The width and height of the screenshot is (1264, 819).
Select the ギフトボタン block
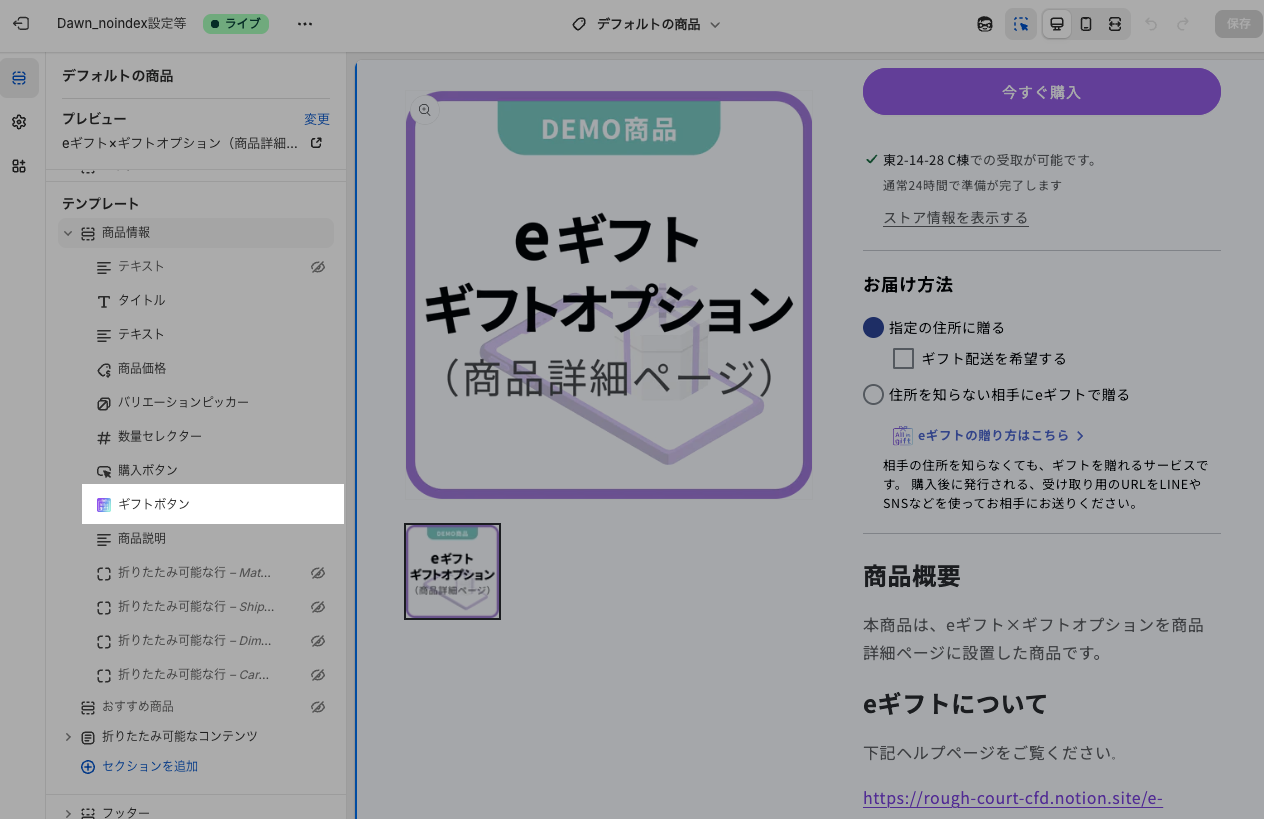pos(154,504)
